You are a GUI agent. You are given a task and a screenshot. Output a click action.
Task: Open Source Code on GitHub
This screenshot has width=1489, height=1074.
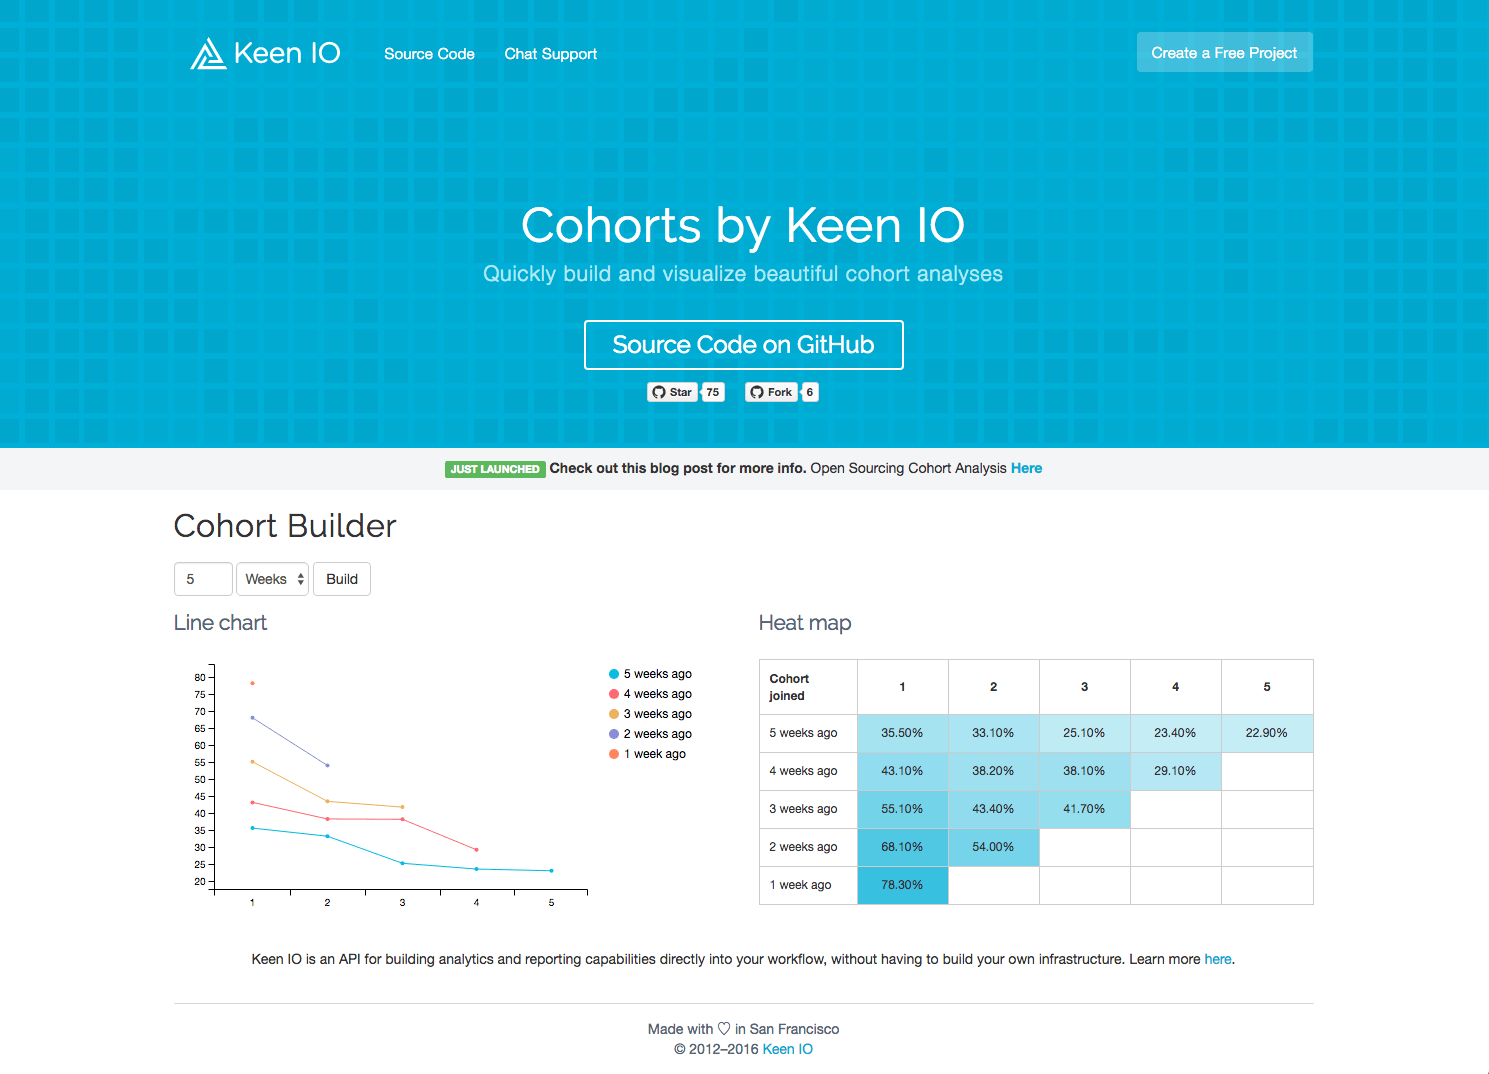(744, 344)
